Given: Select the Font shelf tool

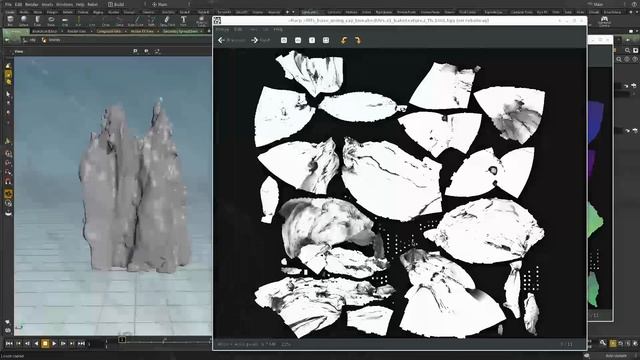Looking at the screenshot, I should click(183, 21).
